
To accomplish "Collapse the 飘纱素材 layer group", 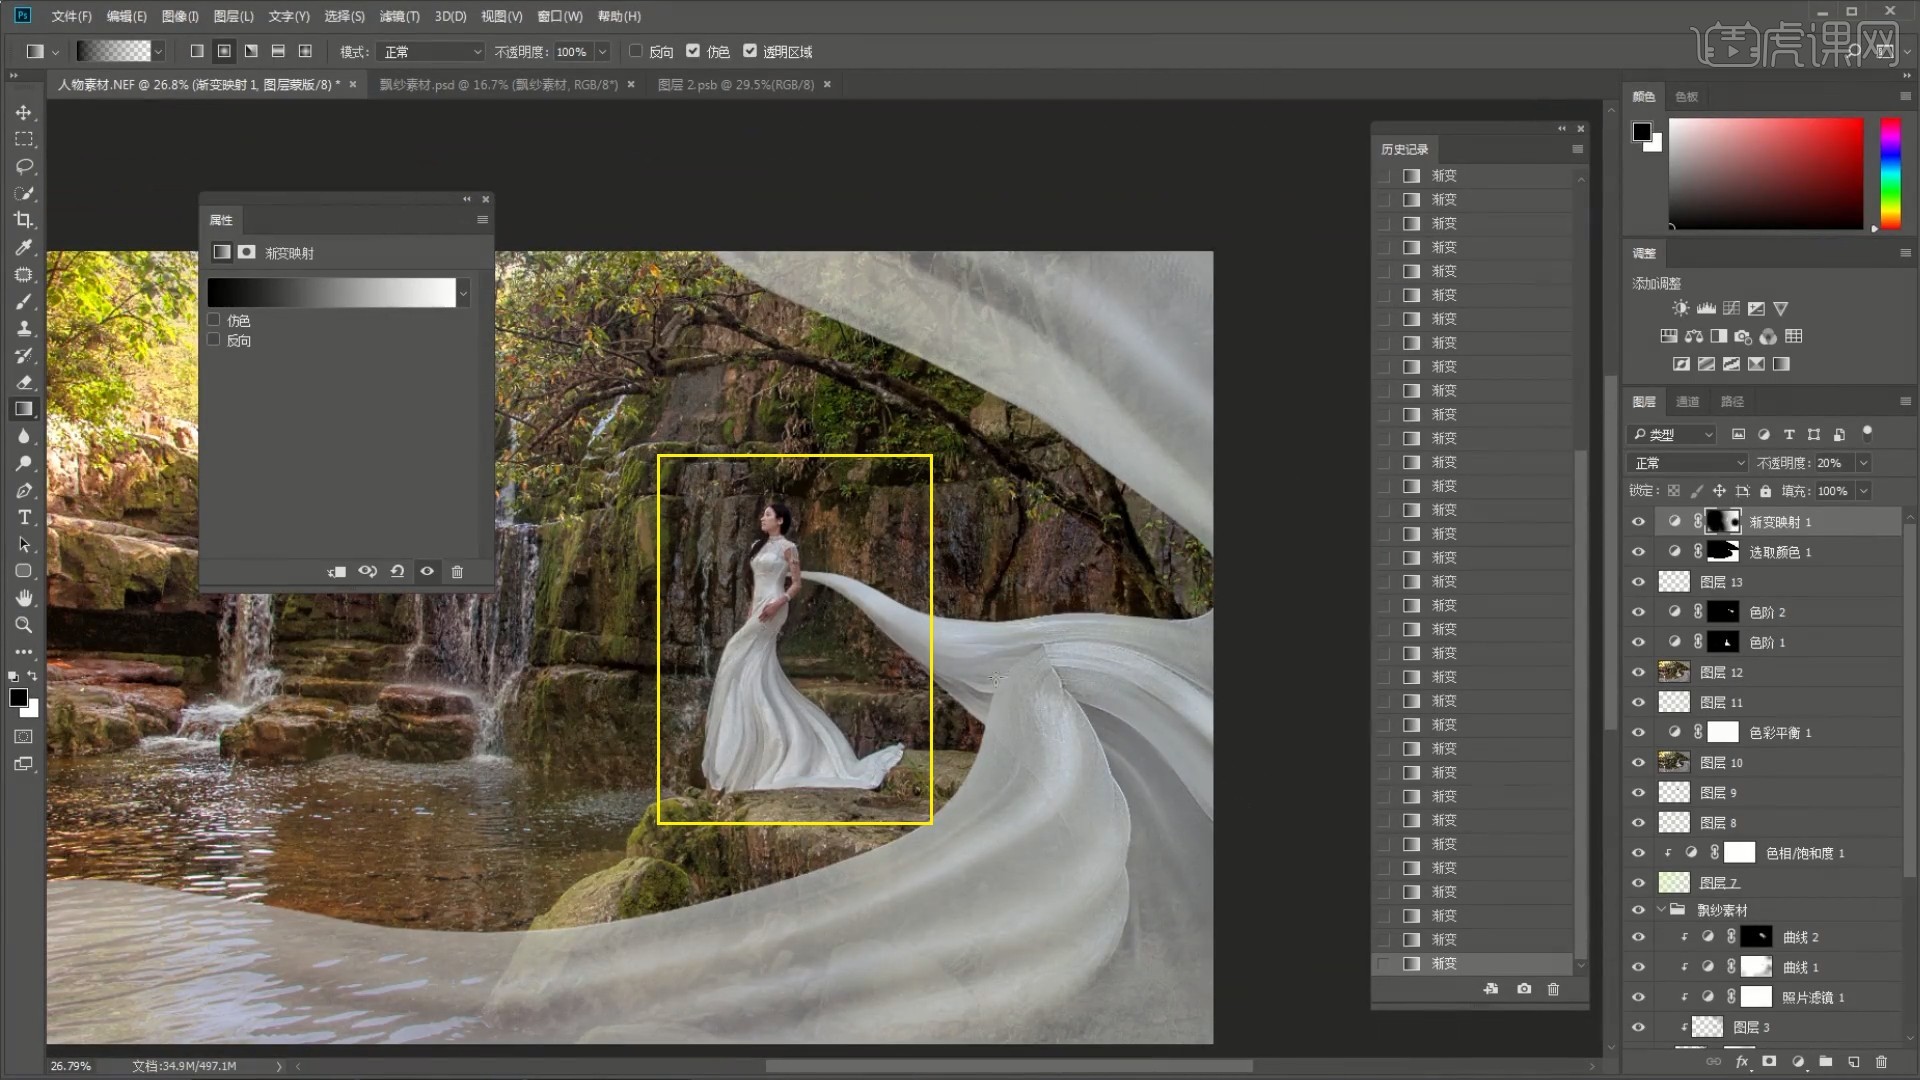I will 1662,910.
